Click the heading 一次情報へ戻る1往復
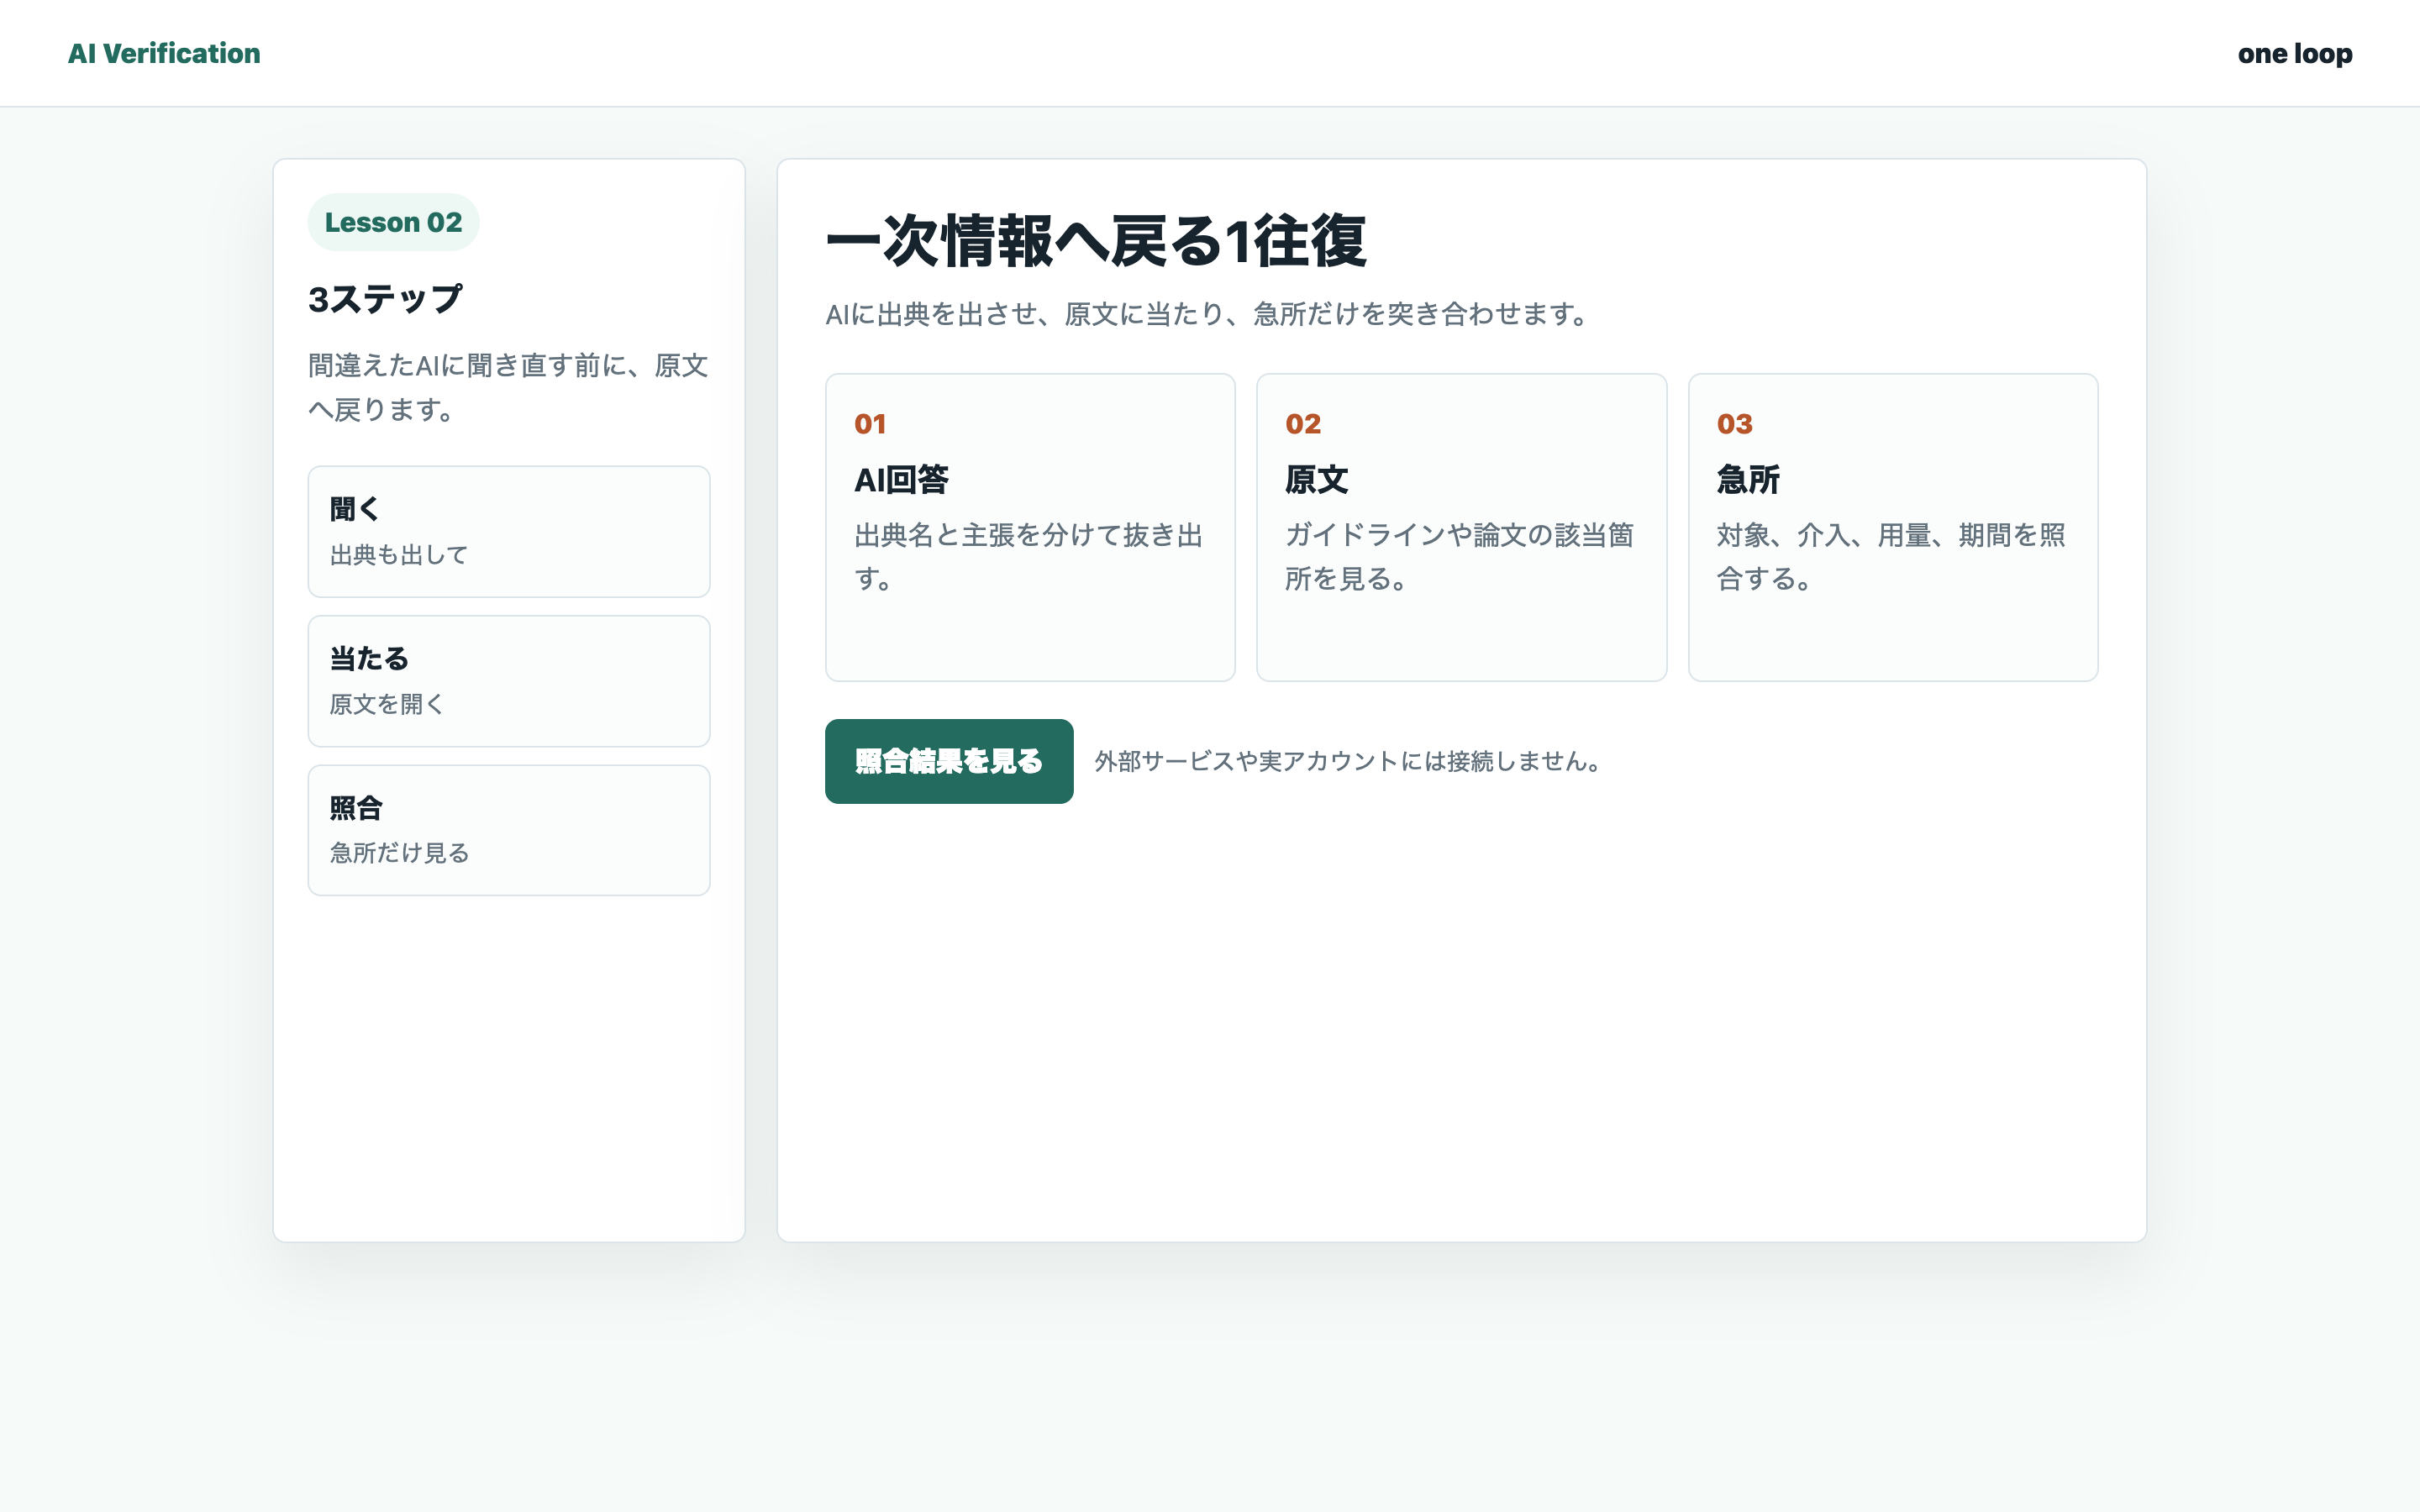This screenshot has height=1512, width=2420. click(1096, 241)
